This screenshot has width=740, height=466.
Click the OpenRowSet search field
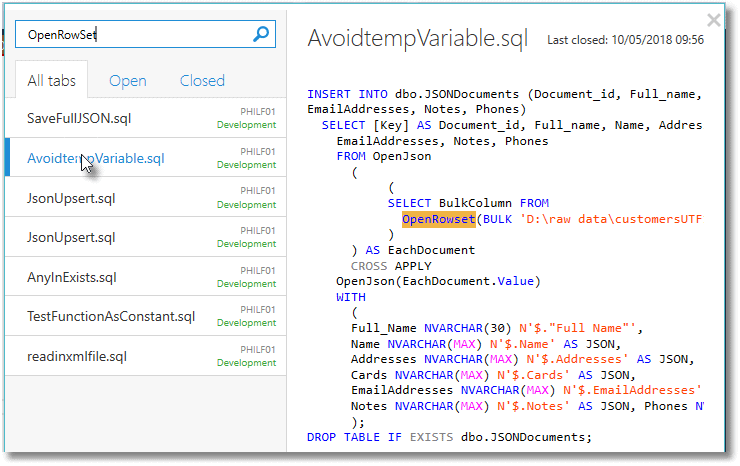(145, 34)
